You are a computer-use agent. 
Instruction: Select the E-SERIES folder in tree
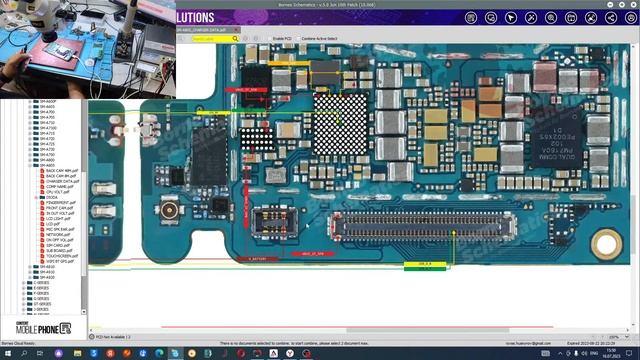(x=41, y=288)
